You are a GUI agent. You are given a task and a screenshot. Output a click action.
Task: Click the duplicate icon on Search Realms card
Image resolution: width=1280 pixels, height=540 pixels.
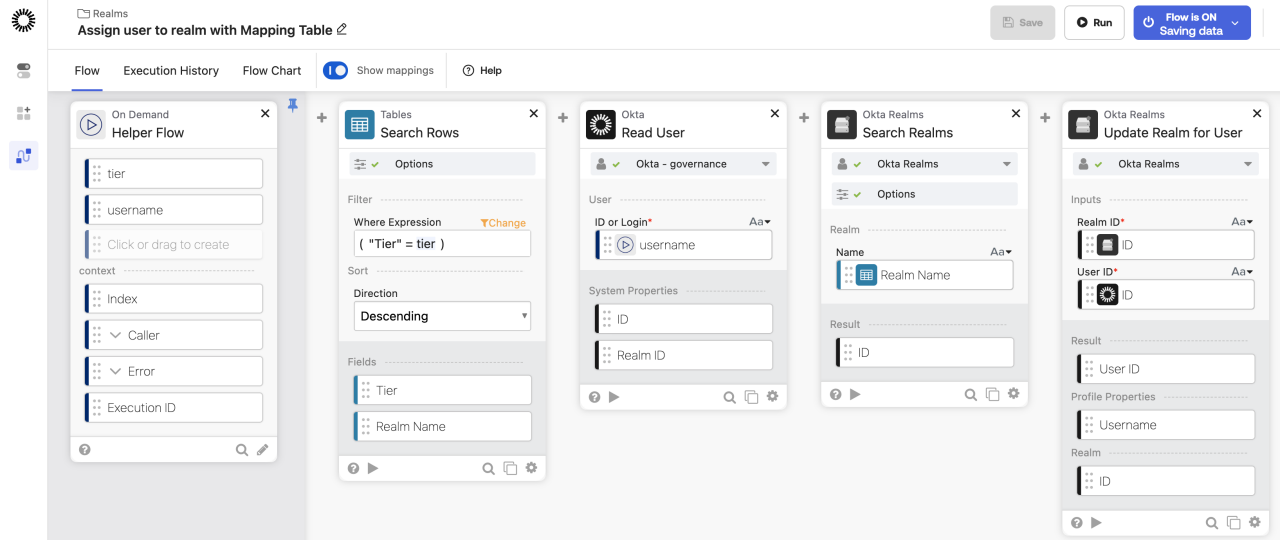(992, 395)
